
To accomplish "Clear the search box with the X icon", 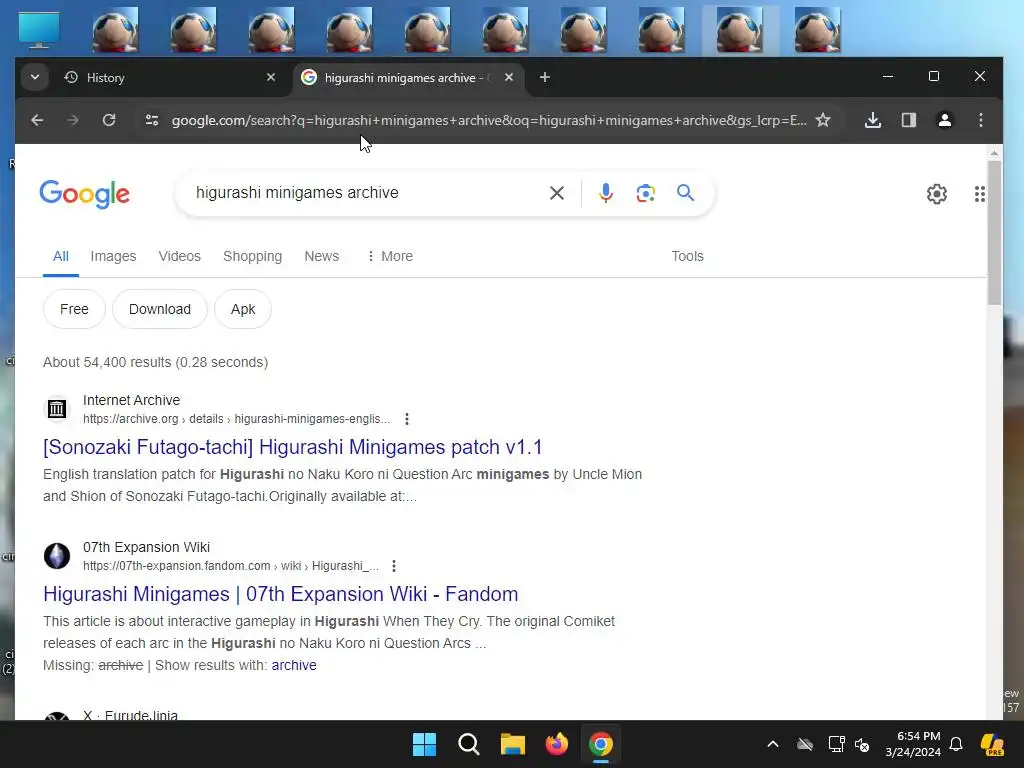I will coord(557,193).
